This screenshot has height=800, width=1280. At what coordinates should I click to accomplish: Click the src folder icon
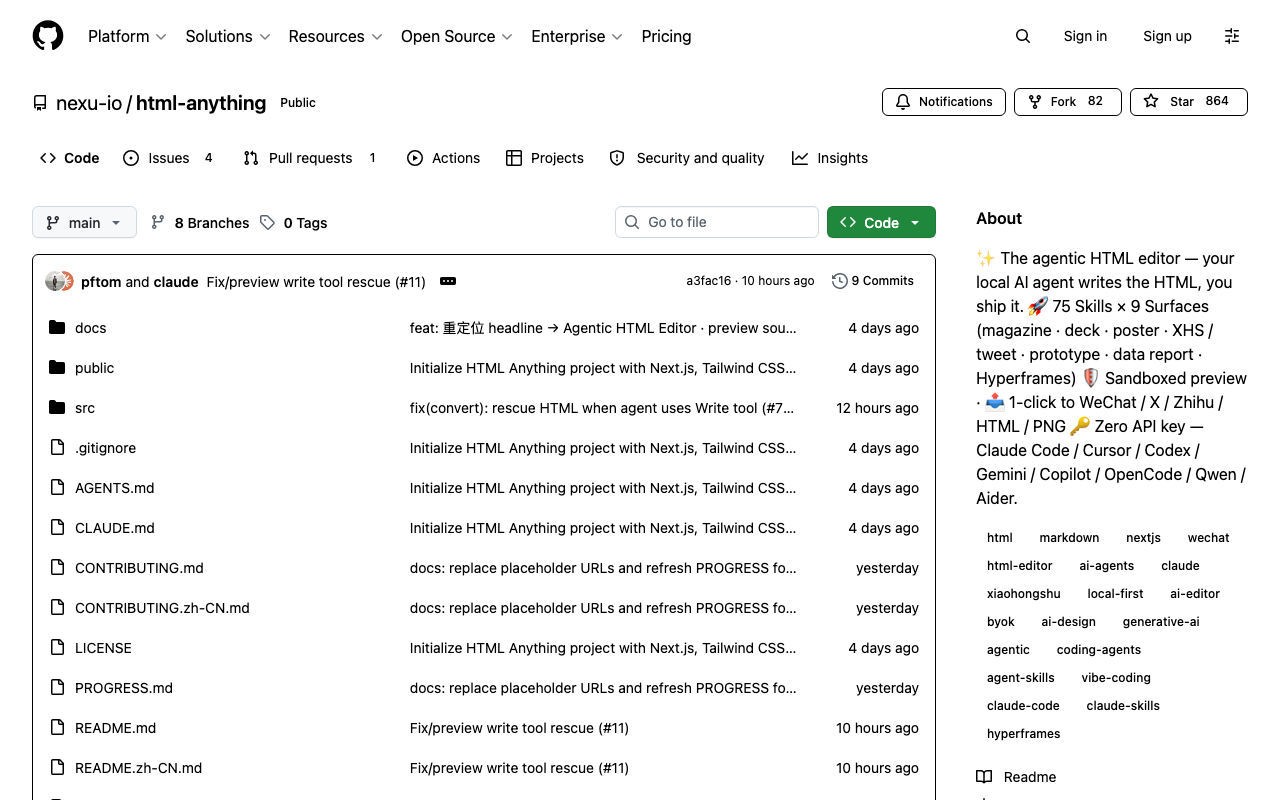coord(57,408)
